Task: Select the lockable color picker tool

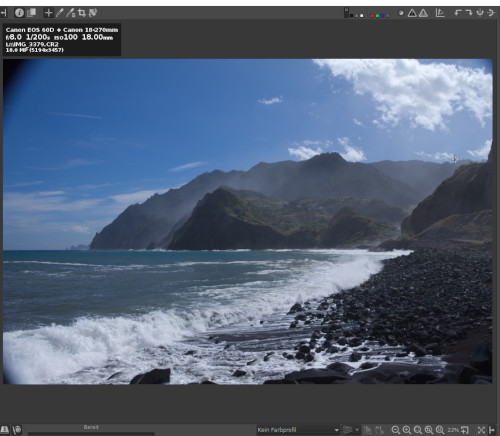Action: [71, 13]
